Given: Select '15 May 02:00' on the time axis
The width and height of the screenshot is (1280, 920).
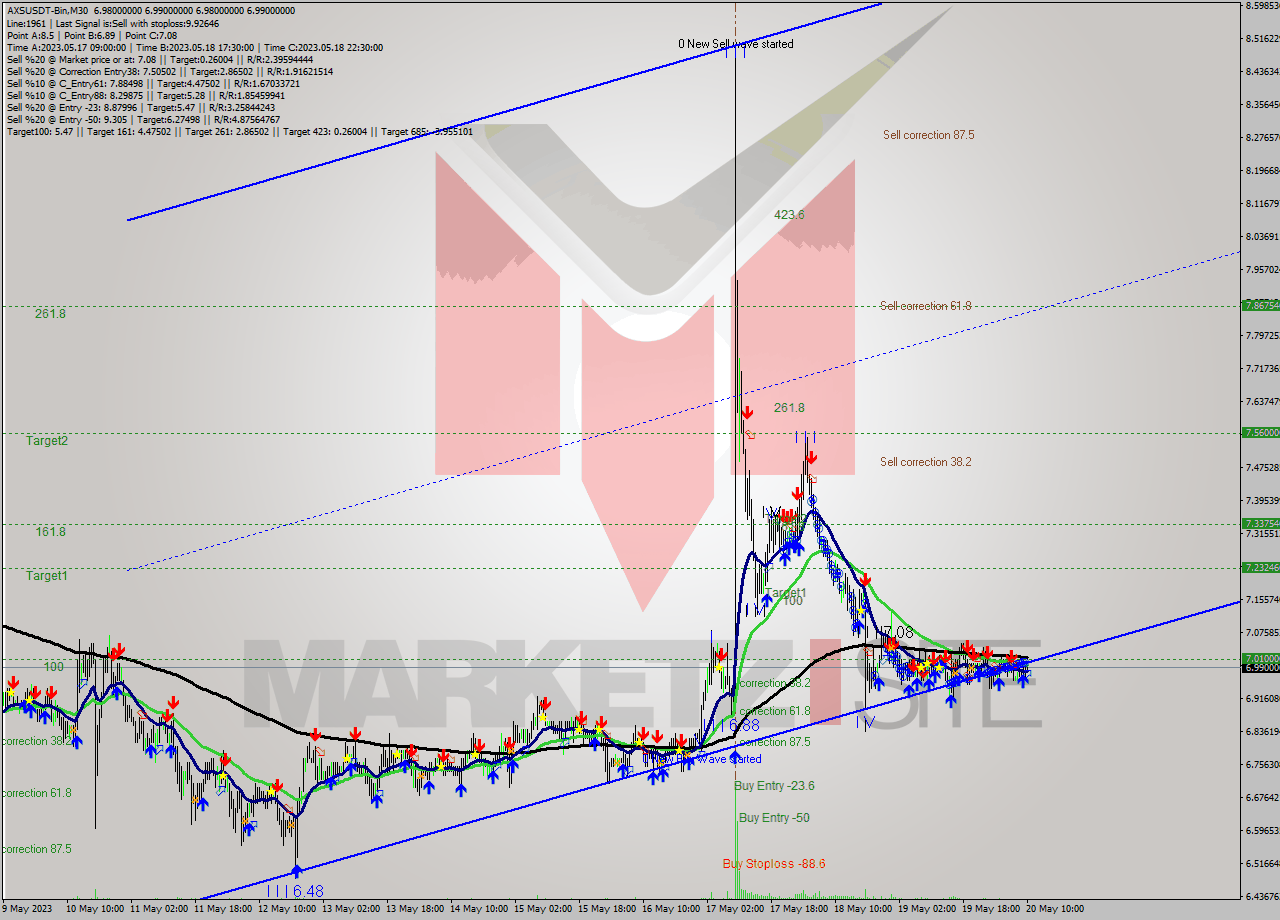Looking at the screenshot, I should coord(544,909).
